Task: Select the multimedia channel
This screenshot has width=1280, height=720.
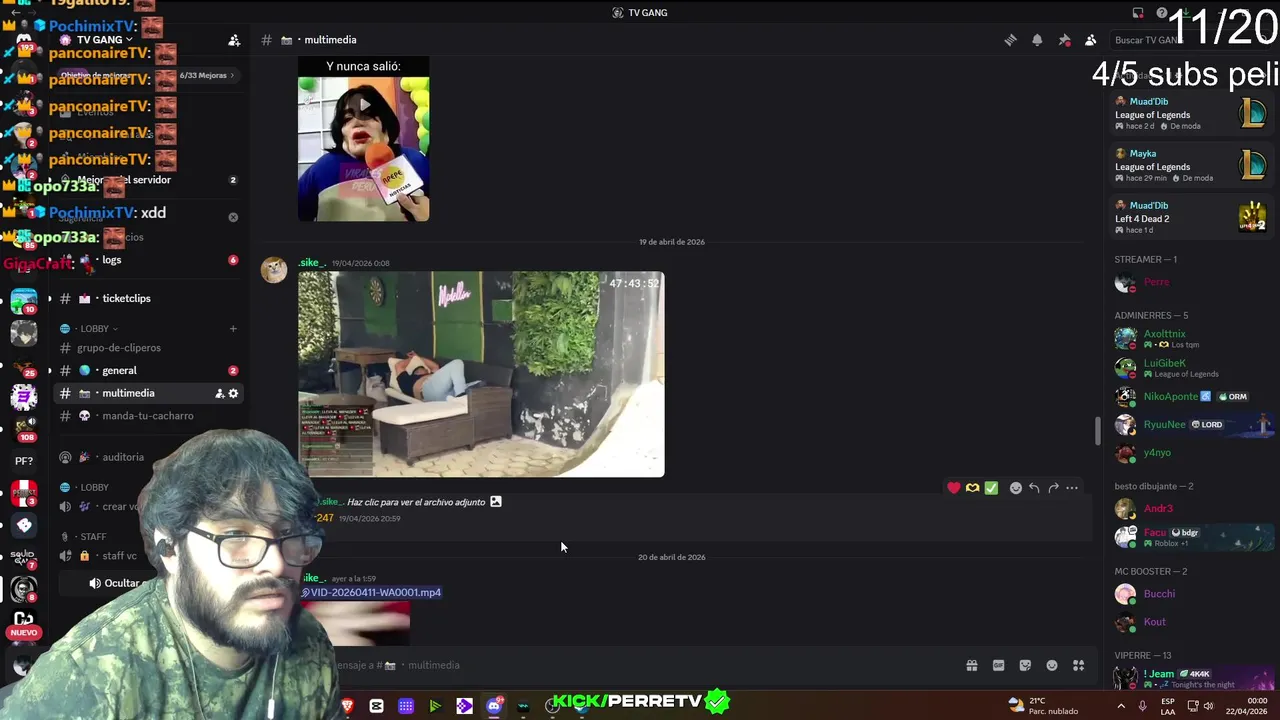Action: coord(146,393)
